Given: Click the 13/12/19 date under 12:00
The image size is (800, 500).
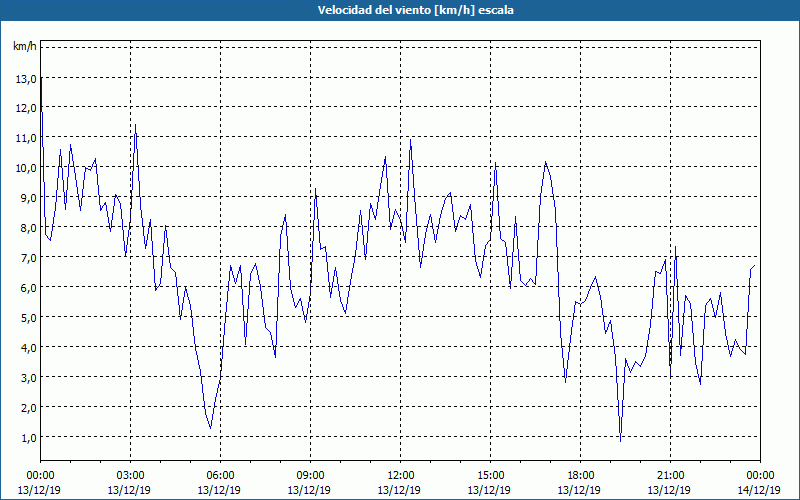Looking at the screenshot, I should tap(399, 490).
